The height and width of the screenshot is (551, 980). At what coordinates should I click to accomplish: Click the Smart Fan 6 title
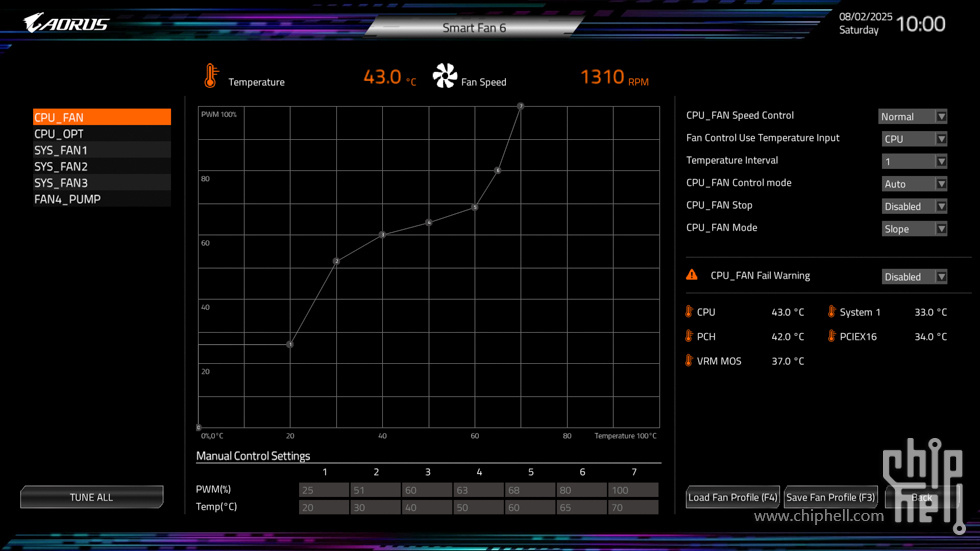pyautogui.click(x=474, y=27)
